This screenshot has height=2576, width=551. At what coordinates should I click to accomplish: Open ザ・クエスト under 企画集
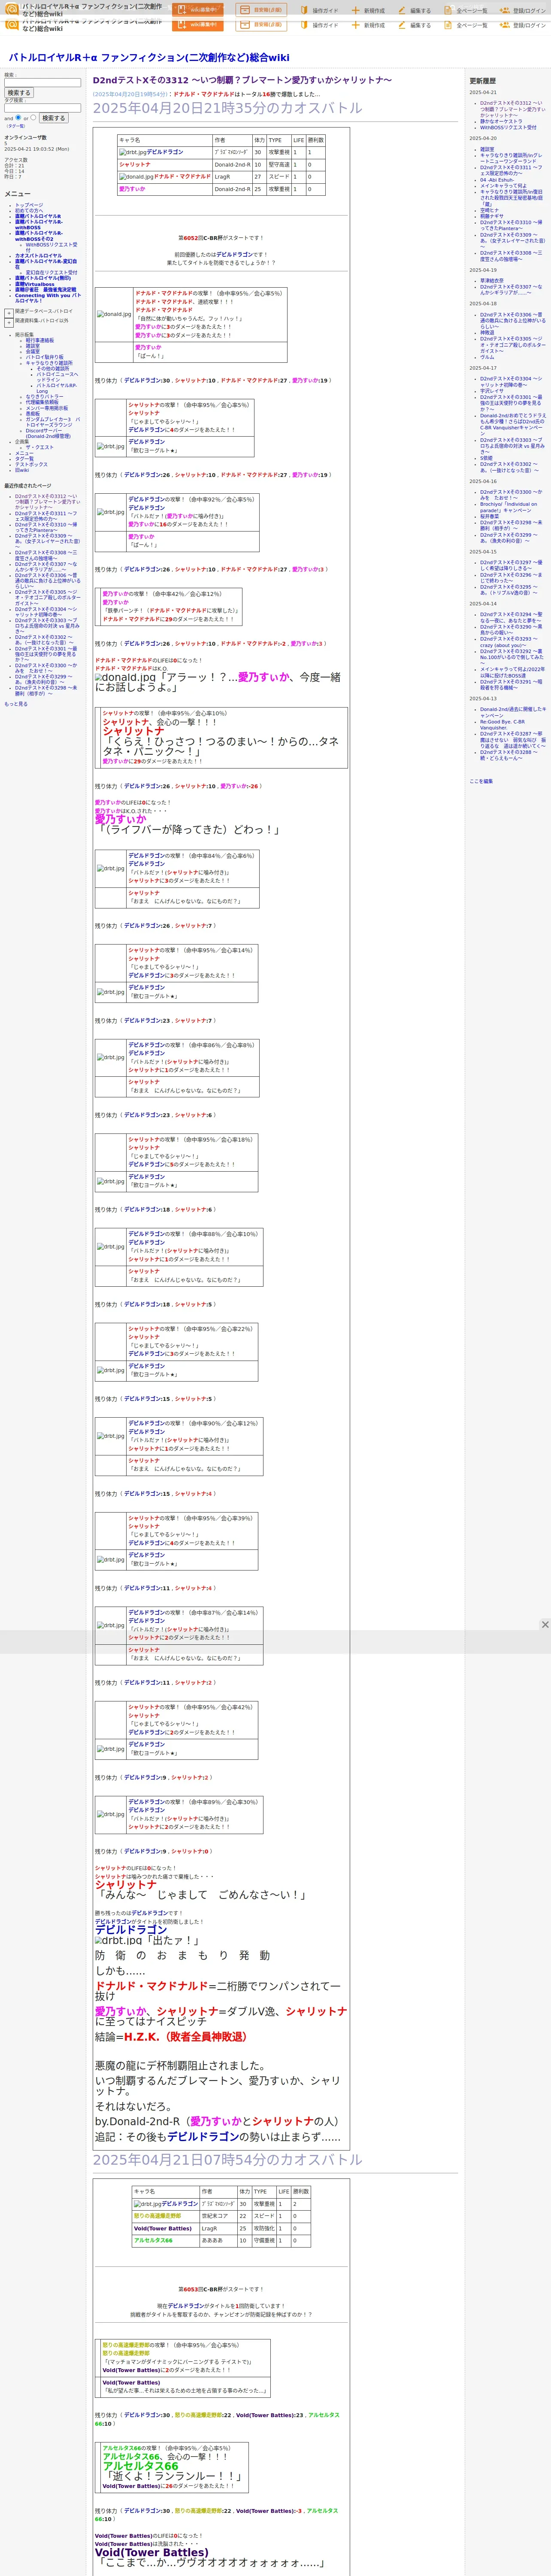pyautogui.click(x=40, y=447)
